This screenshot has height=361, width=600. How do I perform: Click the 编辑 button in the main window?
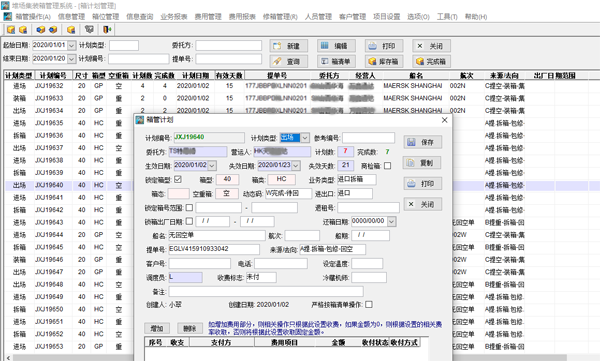tap(336, 46)
